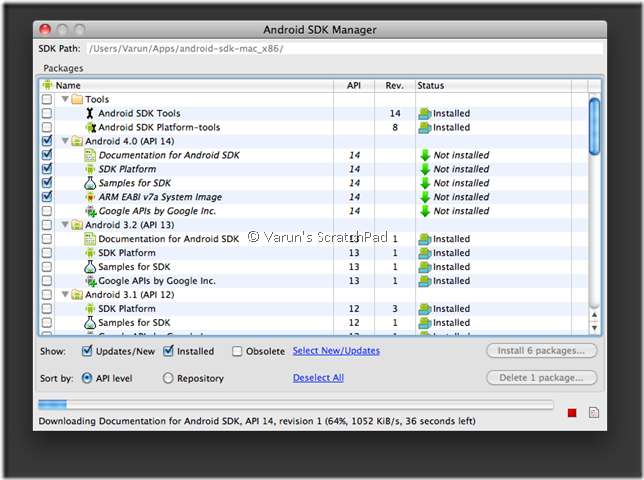This screenshot has width=644, height=480.
Task: Collapse the Android 3.2 (API 13) group
Action: pos(65,225)
